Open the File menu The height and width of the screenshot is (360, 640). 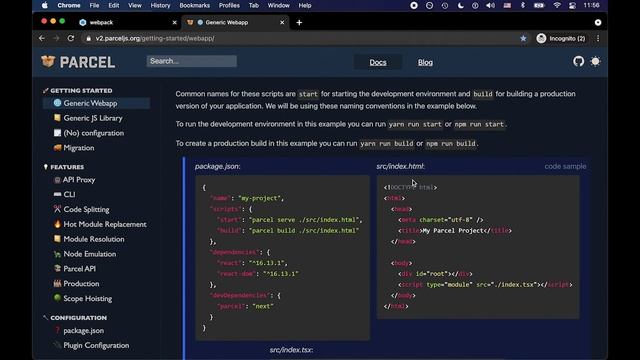coord(94,5)
